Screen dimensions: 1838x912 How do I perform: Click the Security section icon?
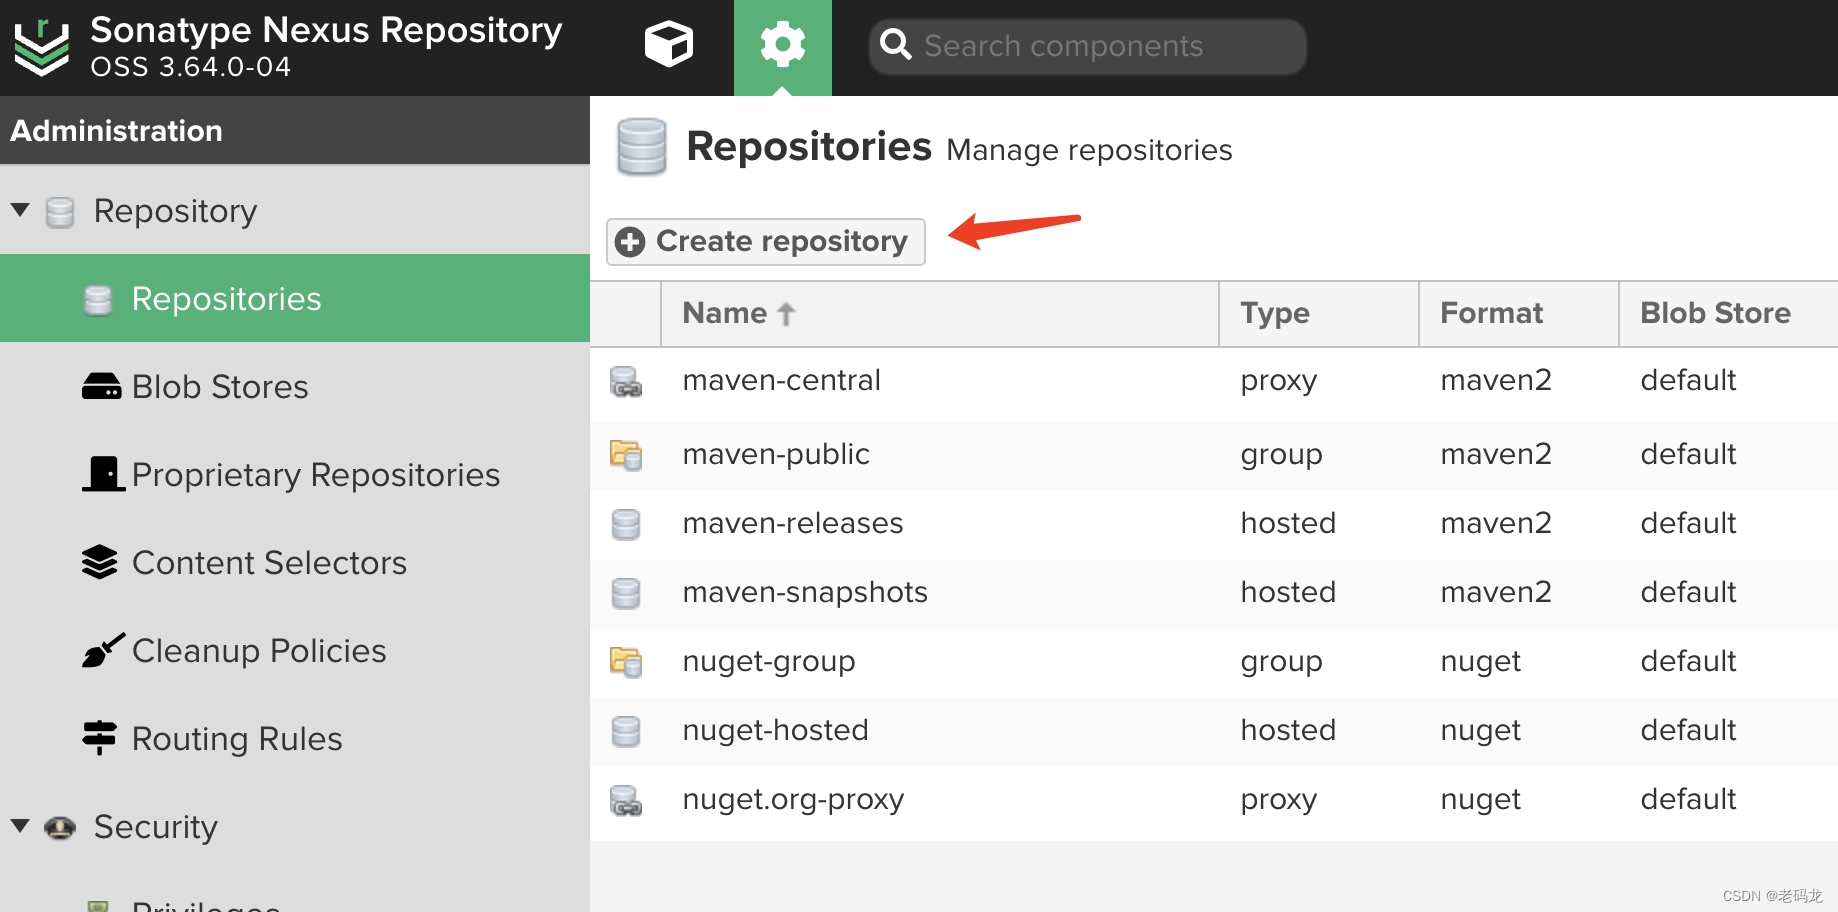click(x=60, y=827)
